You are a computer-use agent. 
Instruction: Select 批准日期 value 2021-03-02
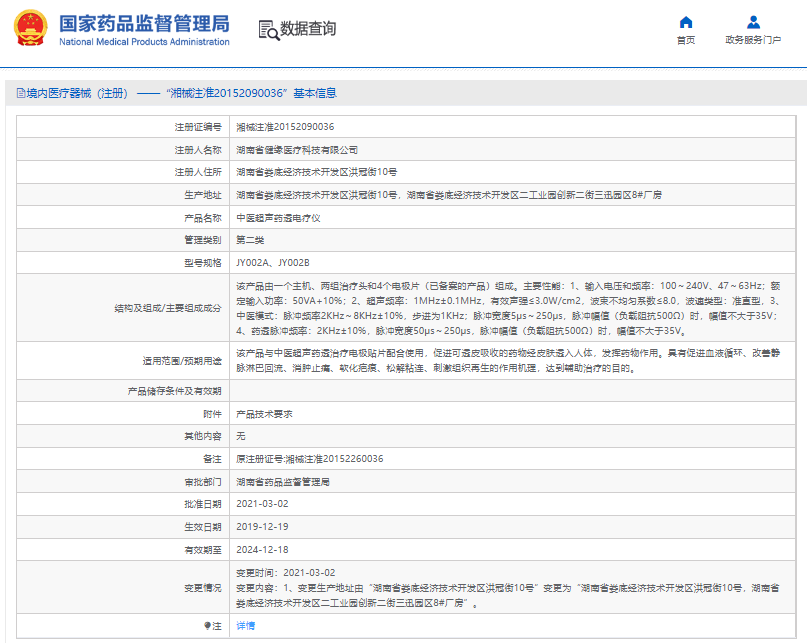[x=262, y=504]
